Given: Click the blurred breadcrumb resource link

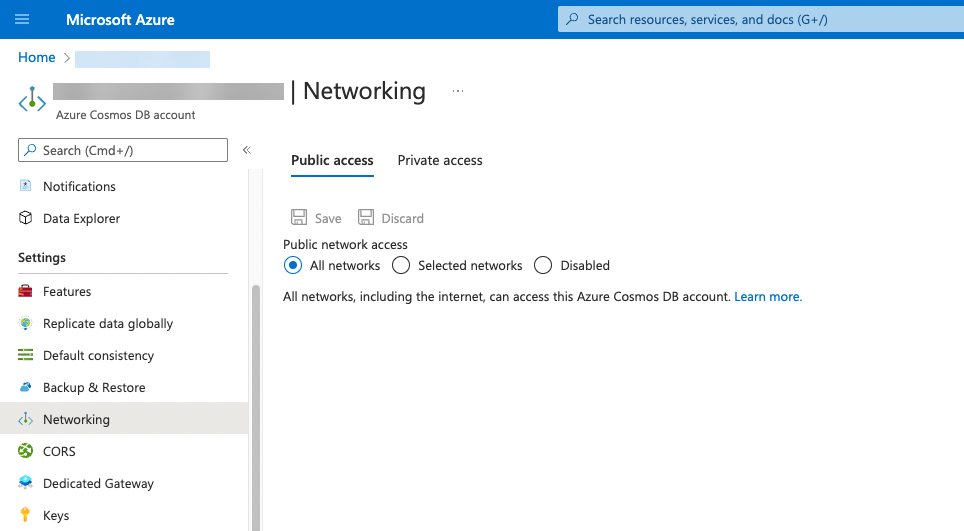Looking at the screenshot, I should pos(142,59).
